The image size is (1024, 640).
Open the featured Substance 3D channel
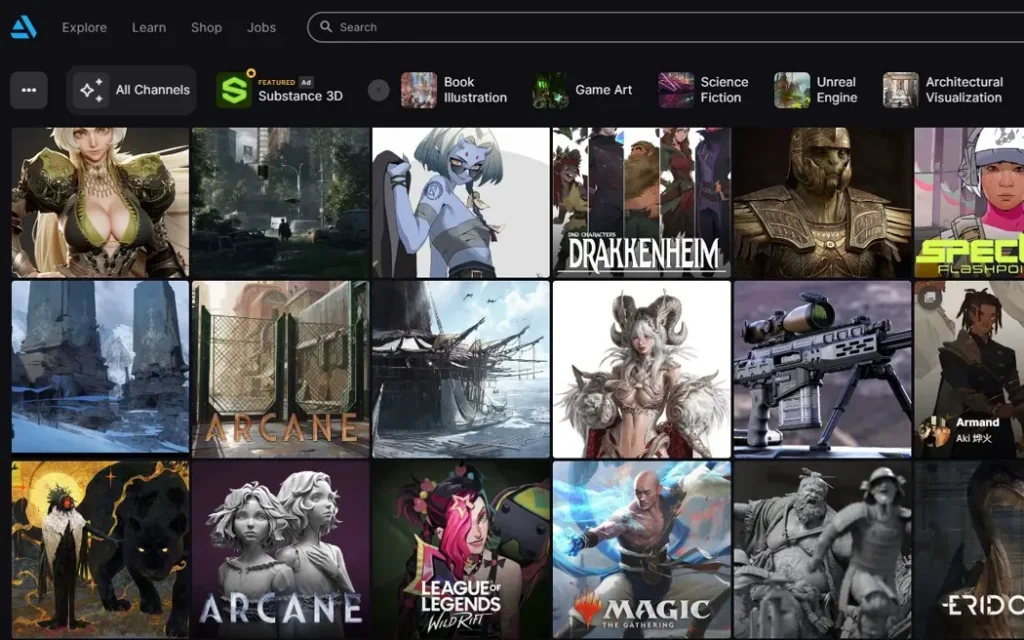[280, 89]
